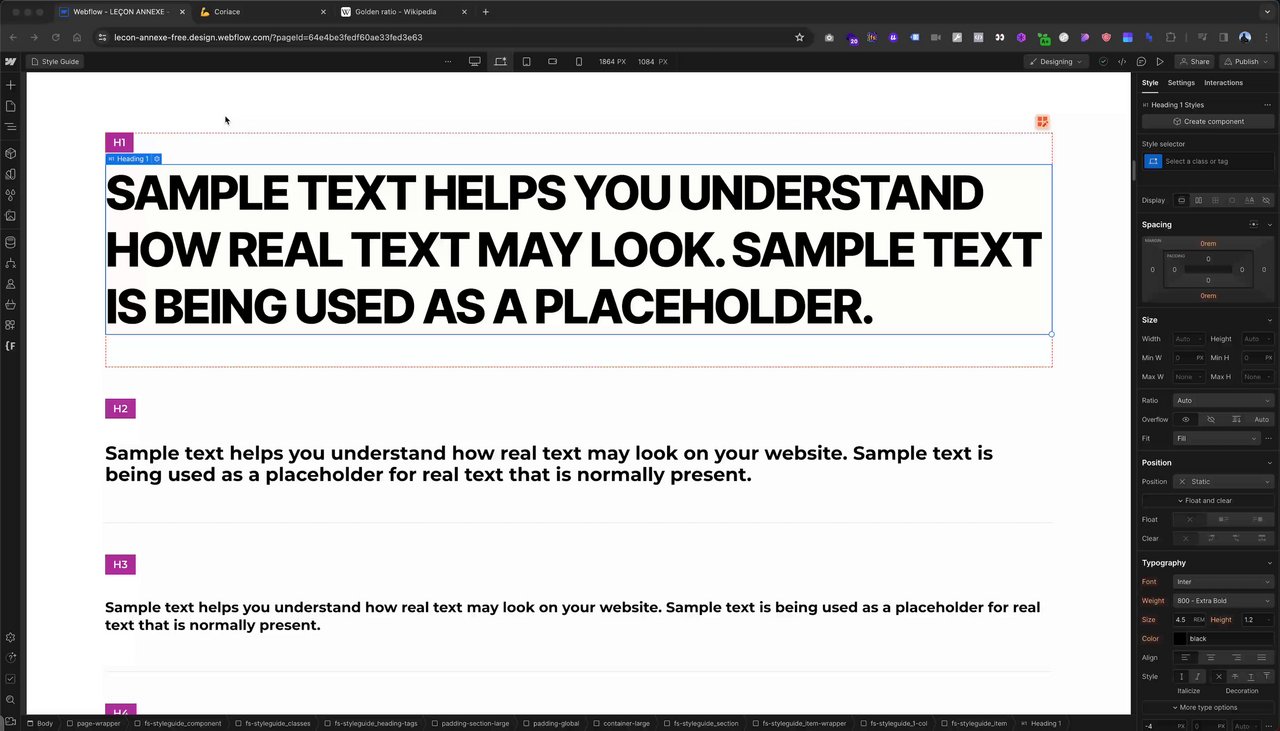Open the Assets image icon panel
Screen dimensions: 1280x731
11,215
